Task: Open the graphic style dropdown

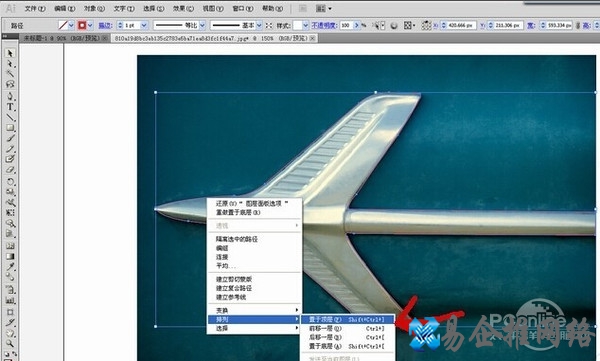Action: click(305, 26)
